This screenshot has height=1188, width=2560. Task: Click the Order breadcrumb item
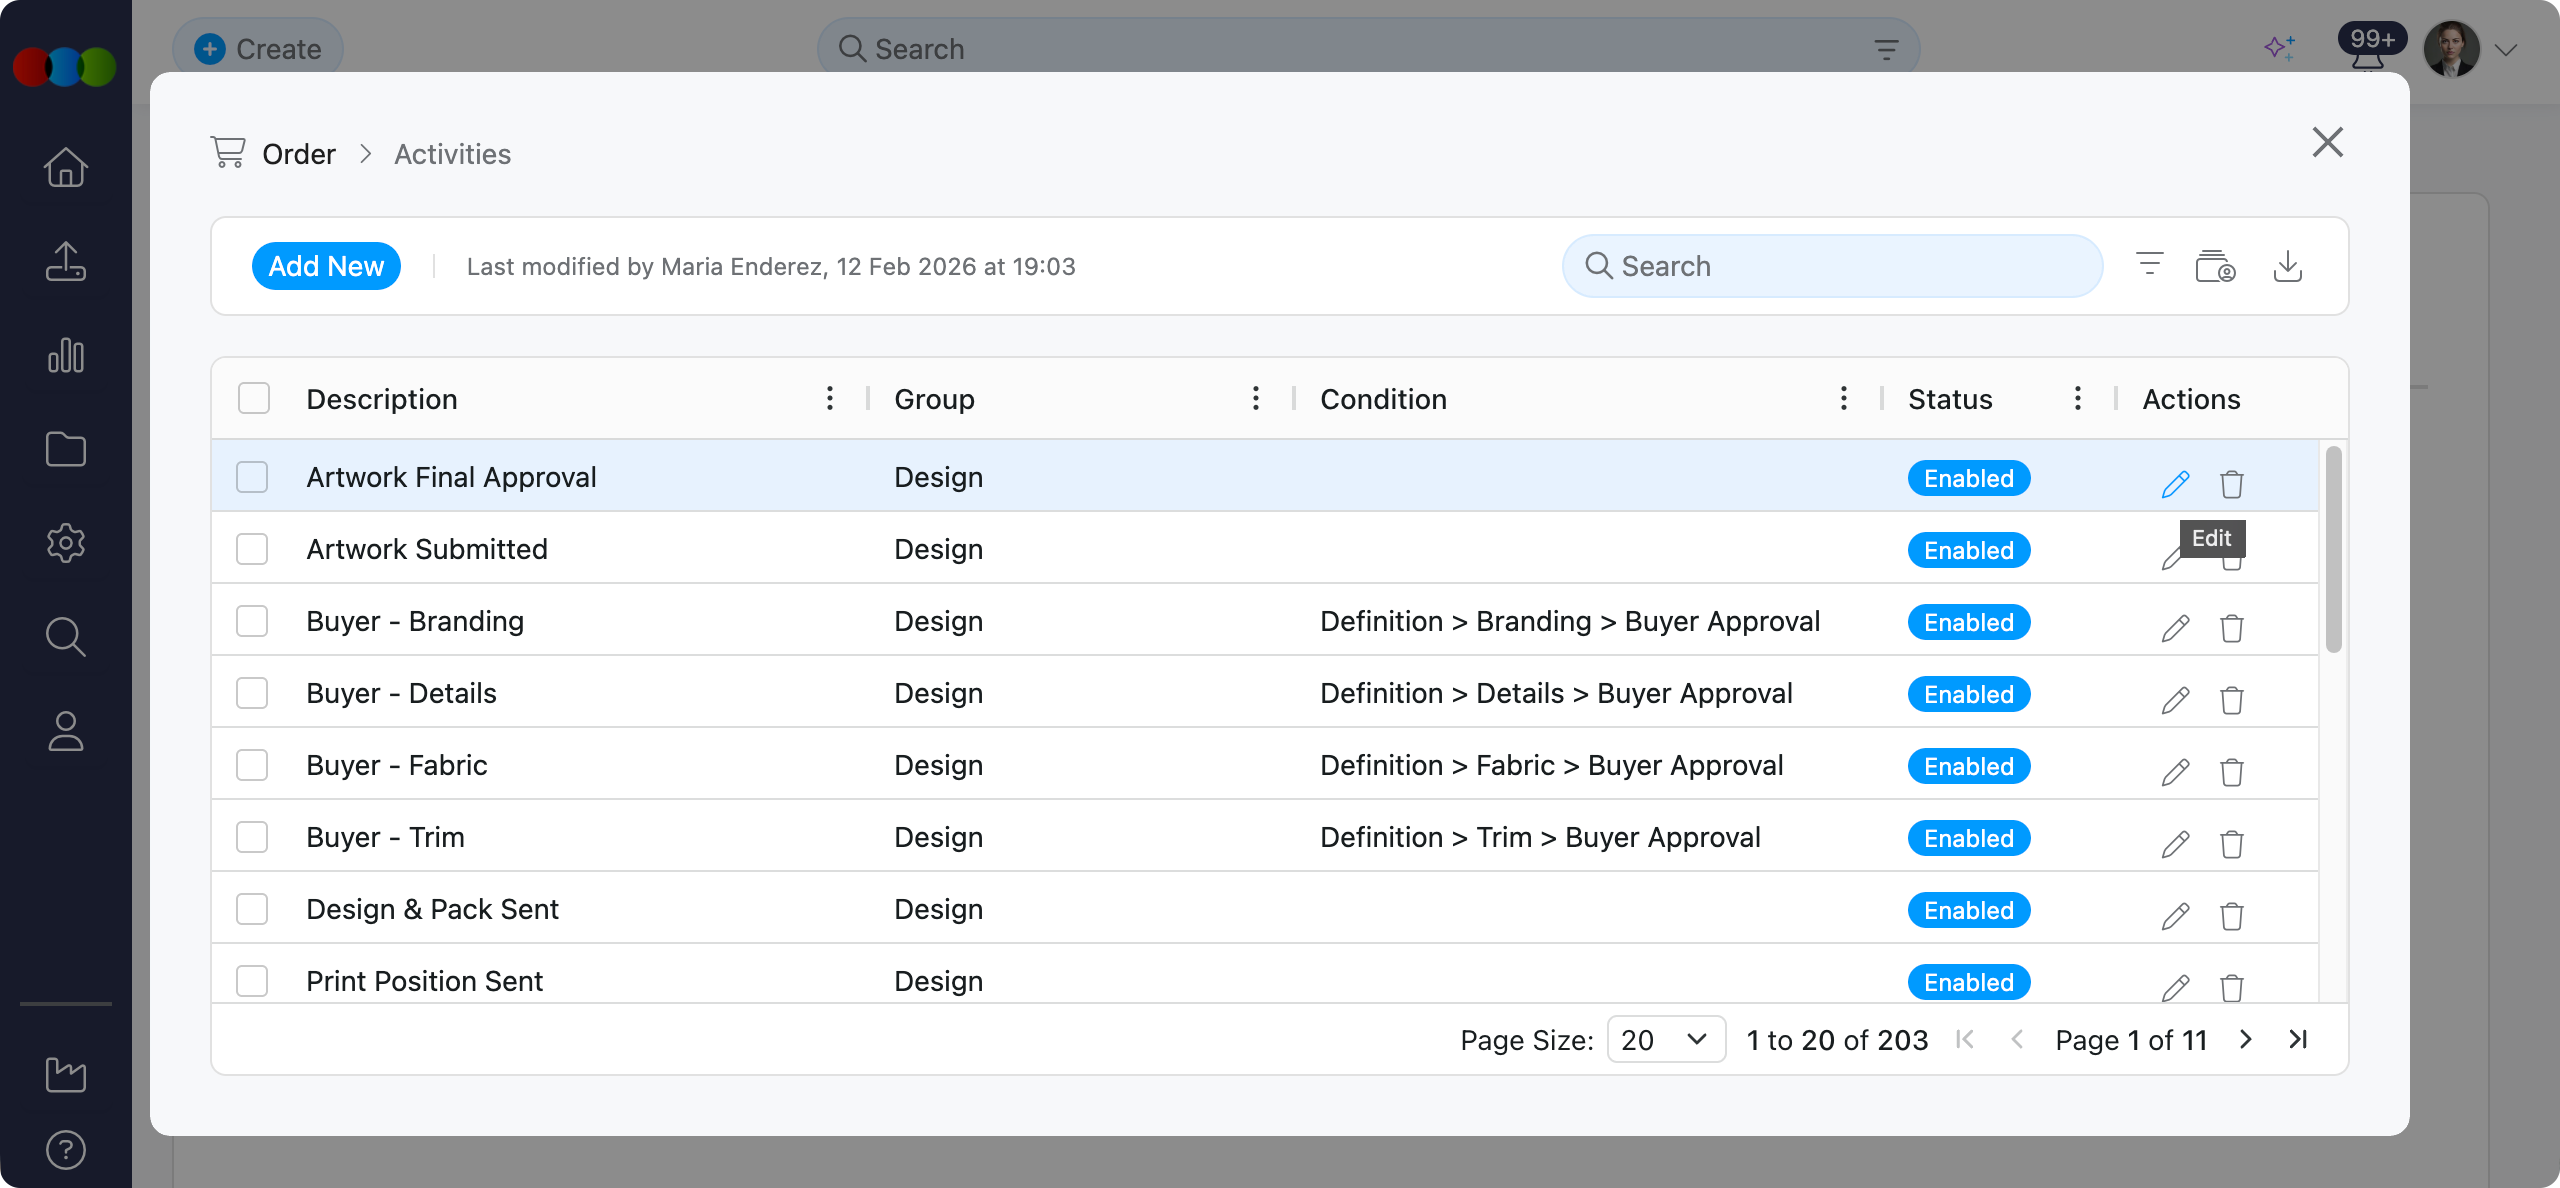[298, 154]
